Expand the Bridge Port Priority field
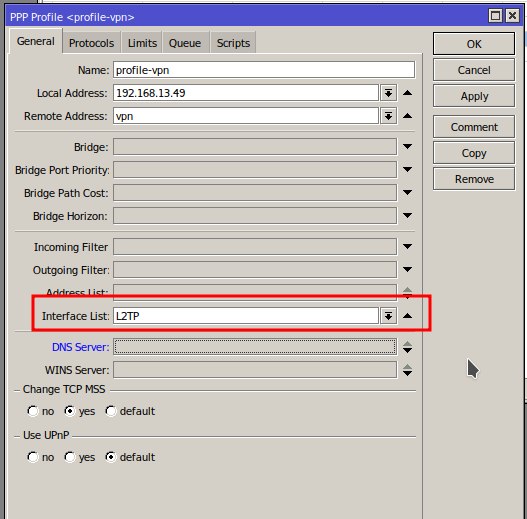Viewport: 527px width, 519px height. click(x=407, y=170)
